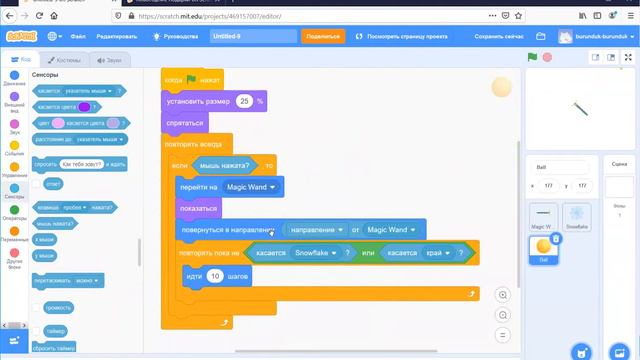Pick the lavender swatch in 'цвет касается цвета'
The width and height of the screenshot is (640, 360).
pos(113,123)
